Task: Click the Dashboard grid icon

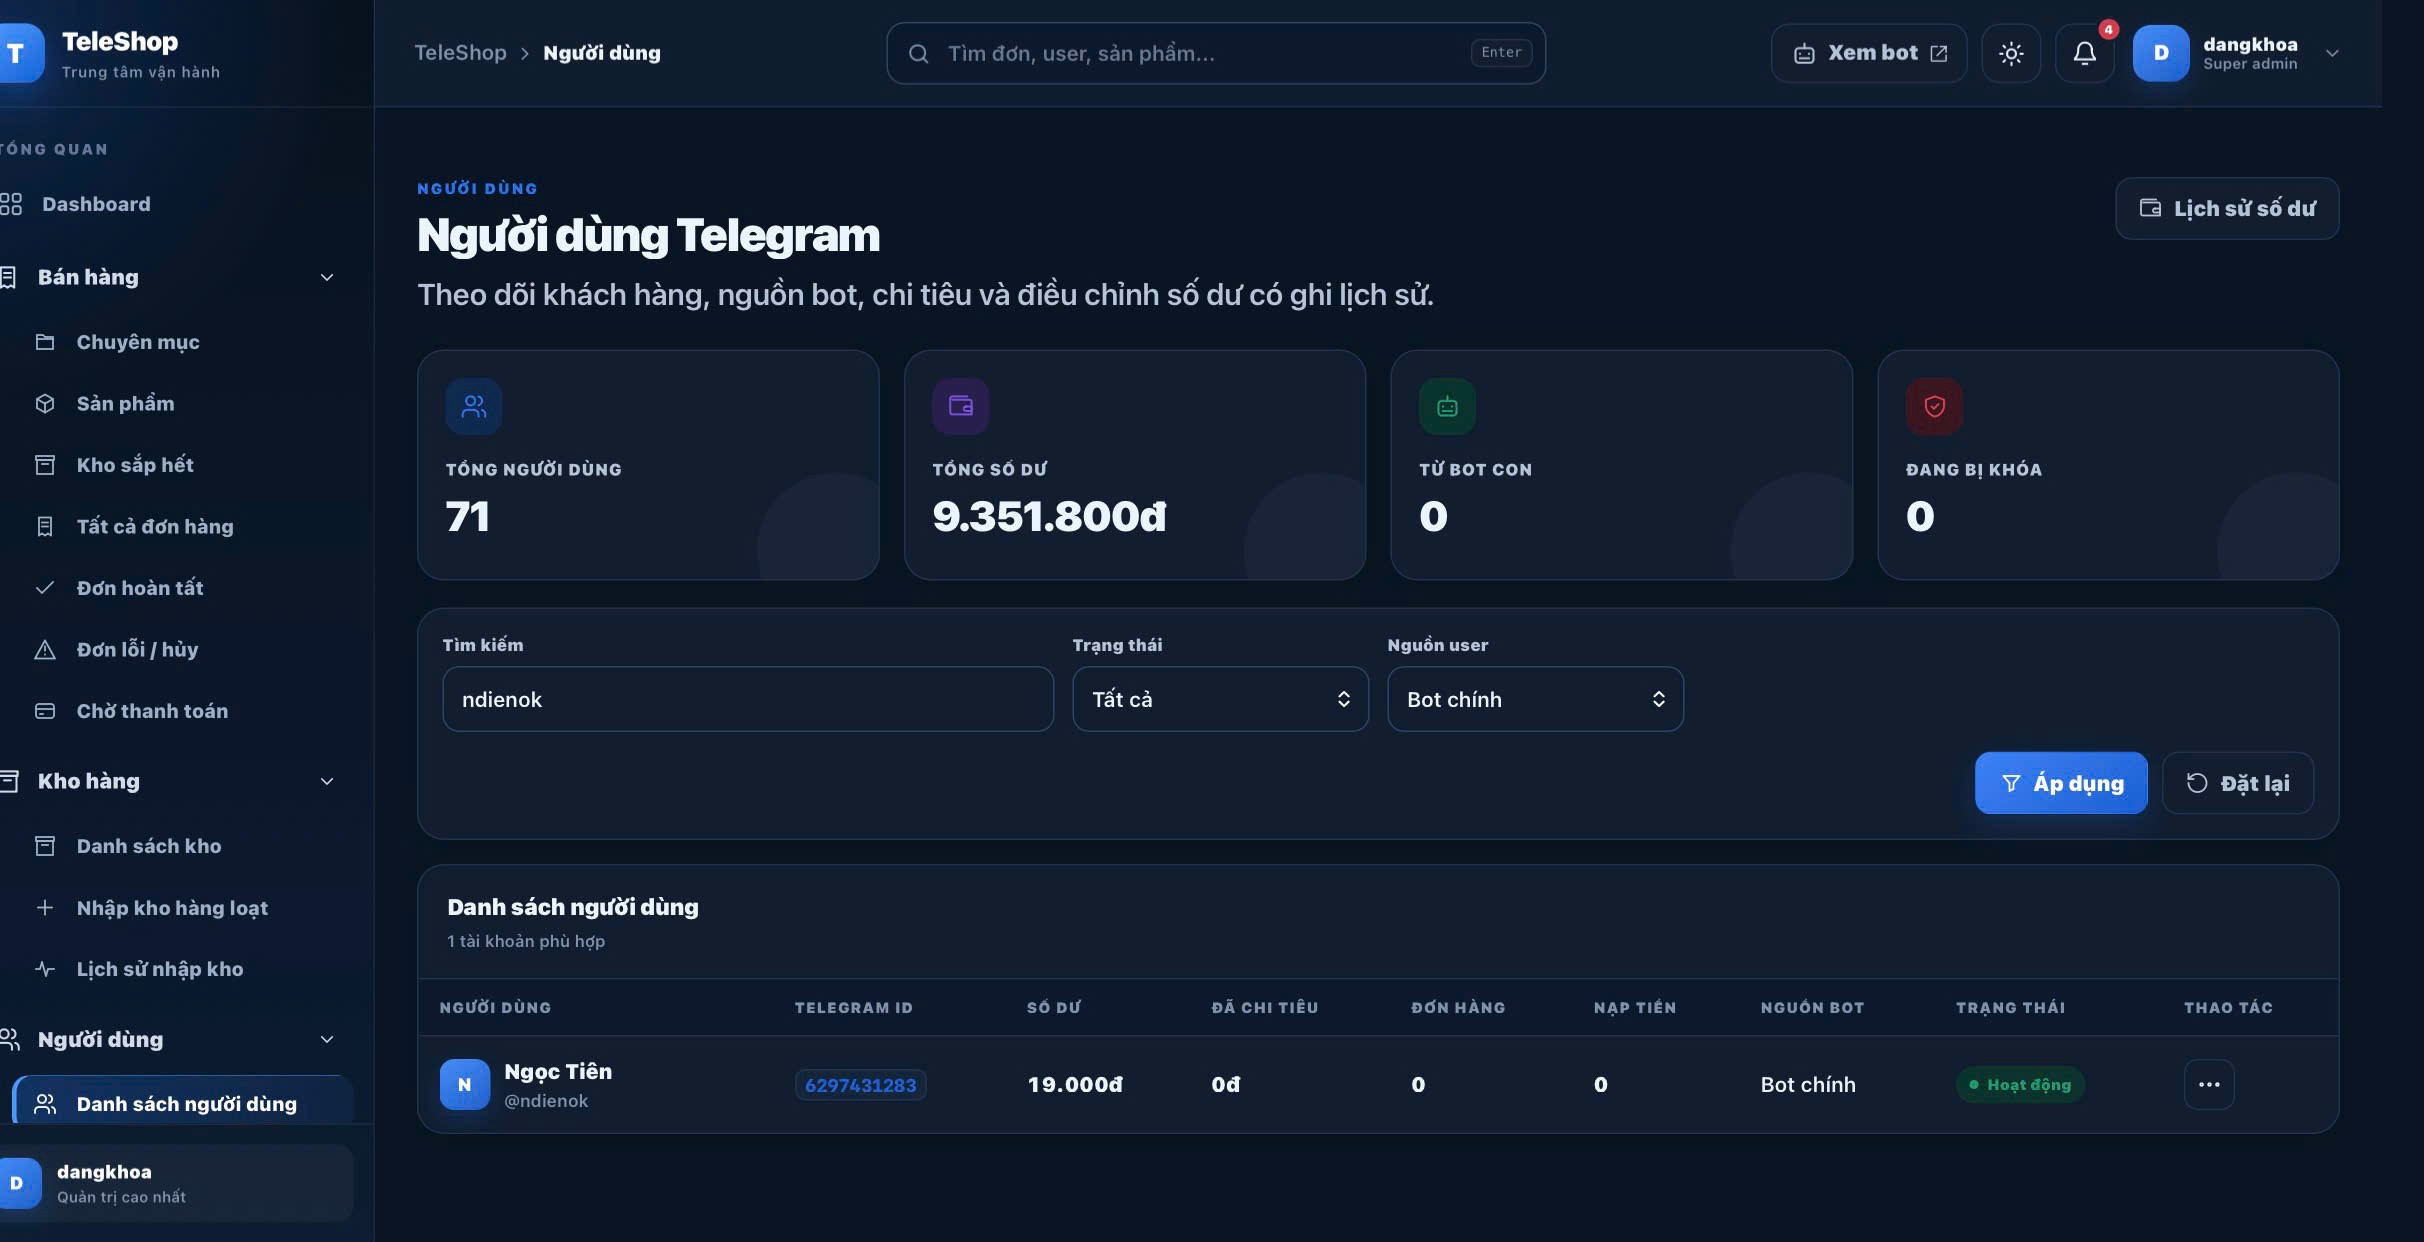Action: click(11, 204)
